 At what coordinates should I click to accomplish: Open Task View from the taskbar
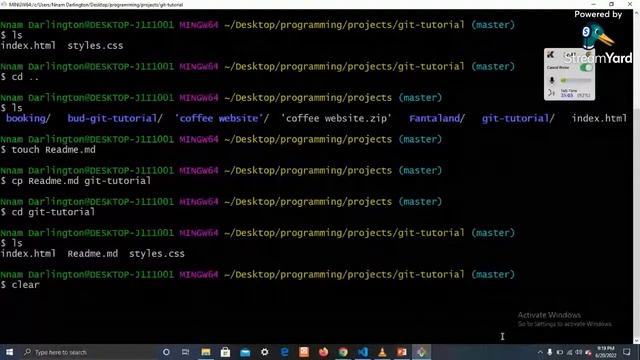click(185, 352)
